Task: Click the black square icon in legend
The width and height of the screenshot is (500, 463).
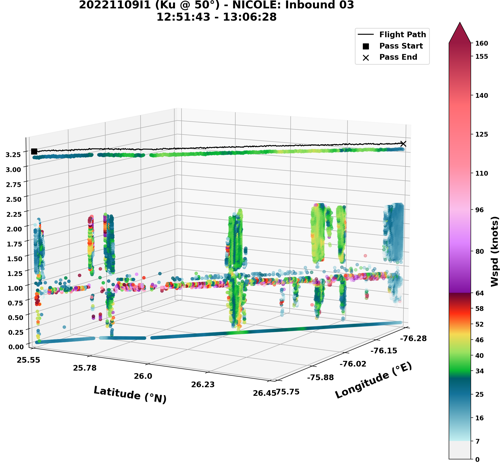Action: pos(366,46)
